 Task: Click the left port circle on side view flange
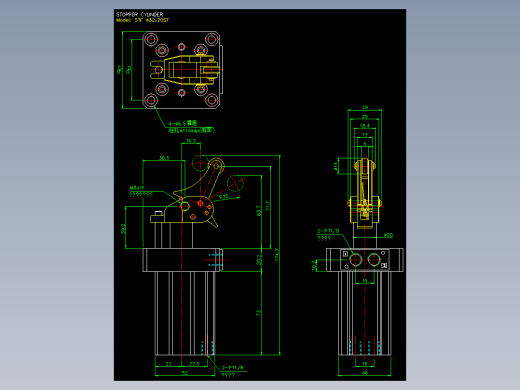[356, 260]
